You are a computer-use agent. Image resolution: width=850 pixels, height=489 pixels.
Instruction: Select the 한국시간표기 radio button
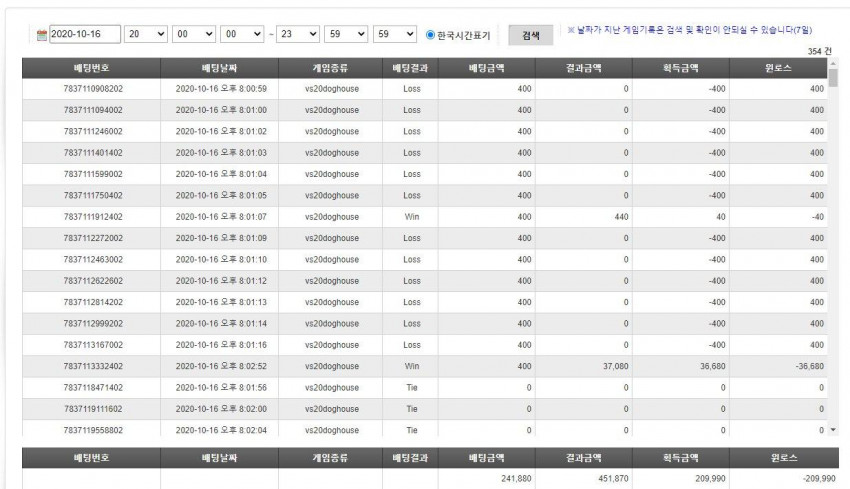(430, 35)
